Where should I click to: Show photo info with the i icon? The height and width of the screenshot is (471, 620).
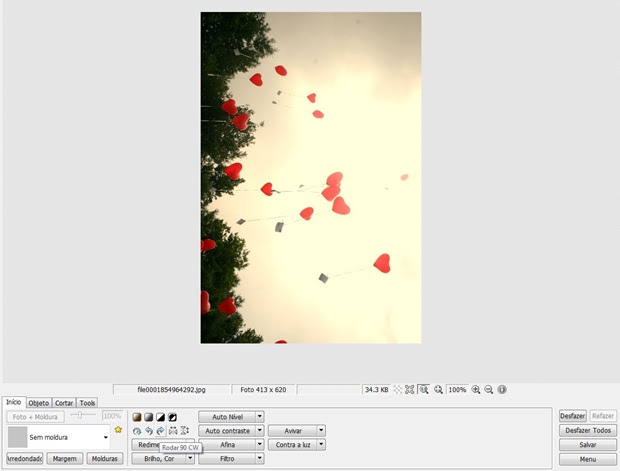click(502, 390)
